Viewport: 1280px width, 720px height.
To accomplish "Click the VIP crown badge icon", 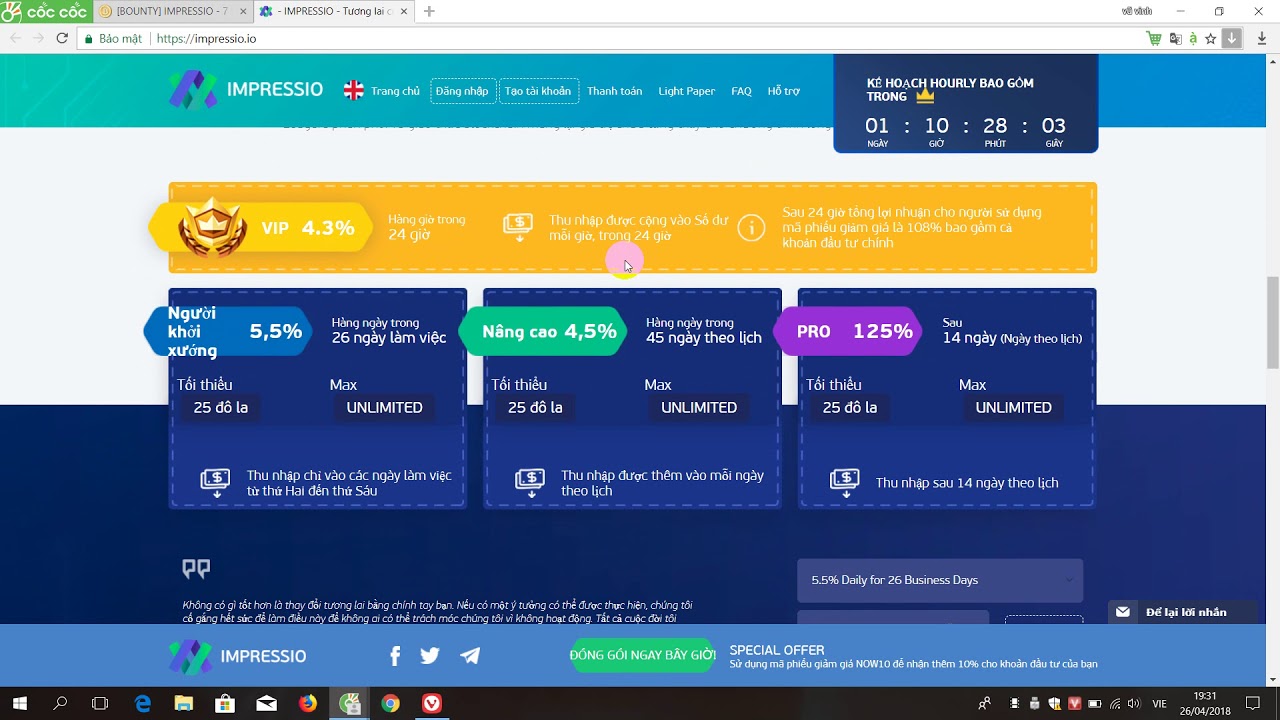I will click(x=213, y=228).
